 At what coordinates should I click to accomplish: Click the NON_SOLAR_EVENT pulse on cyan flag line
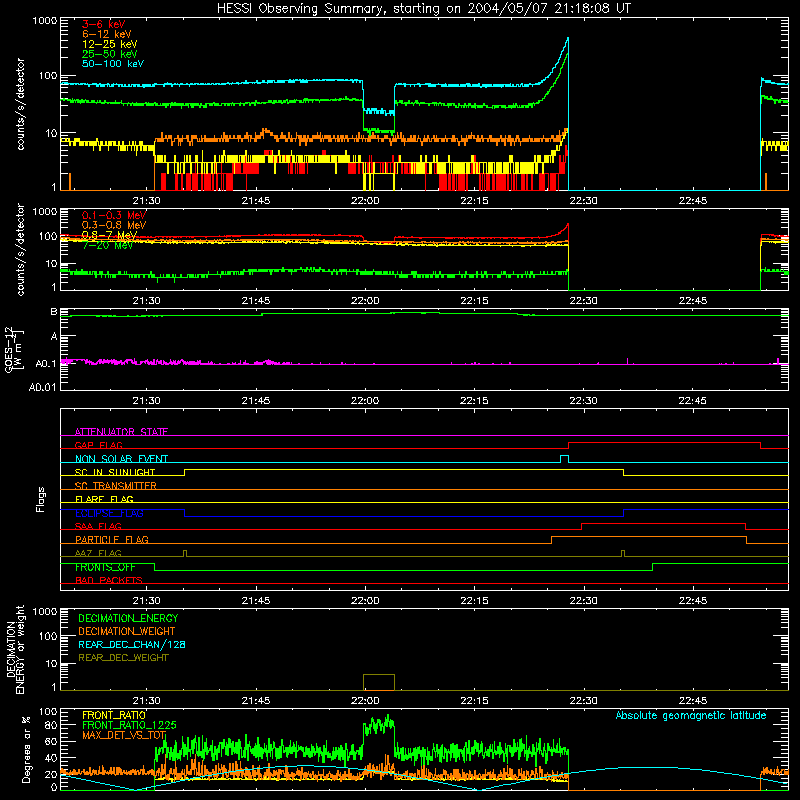564,459
